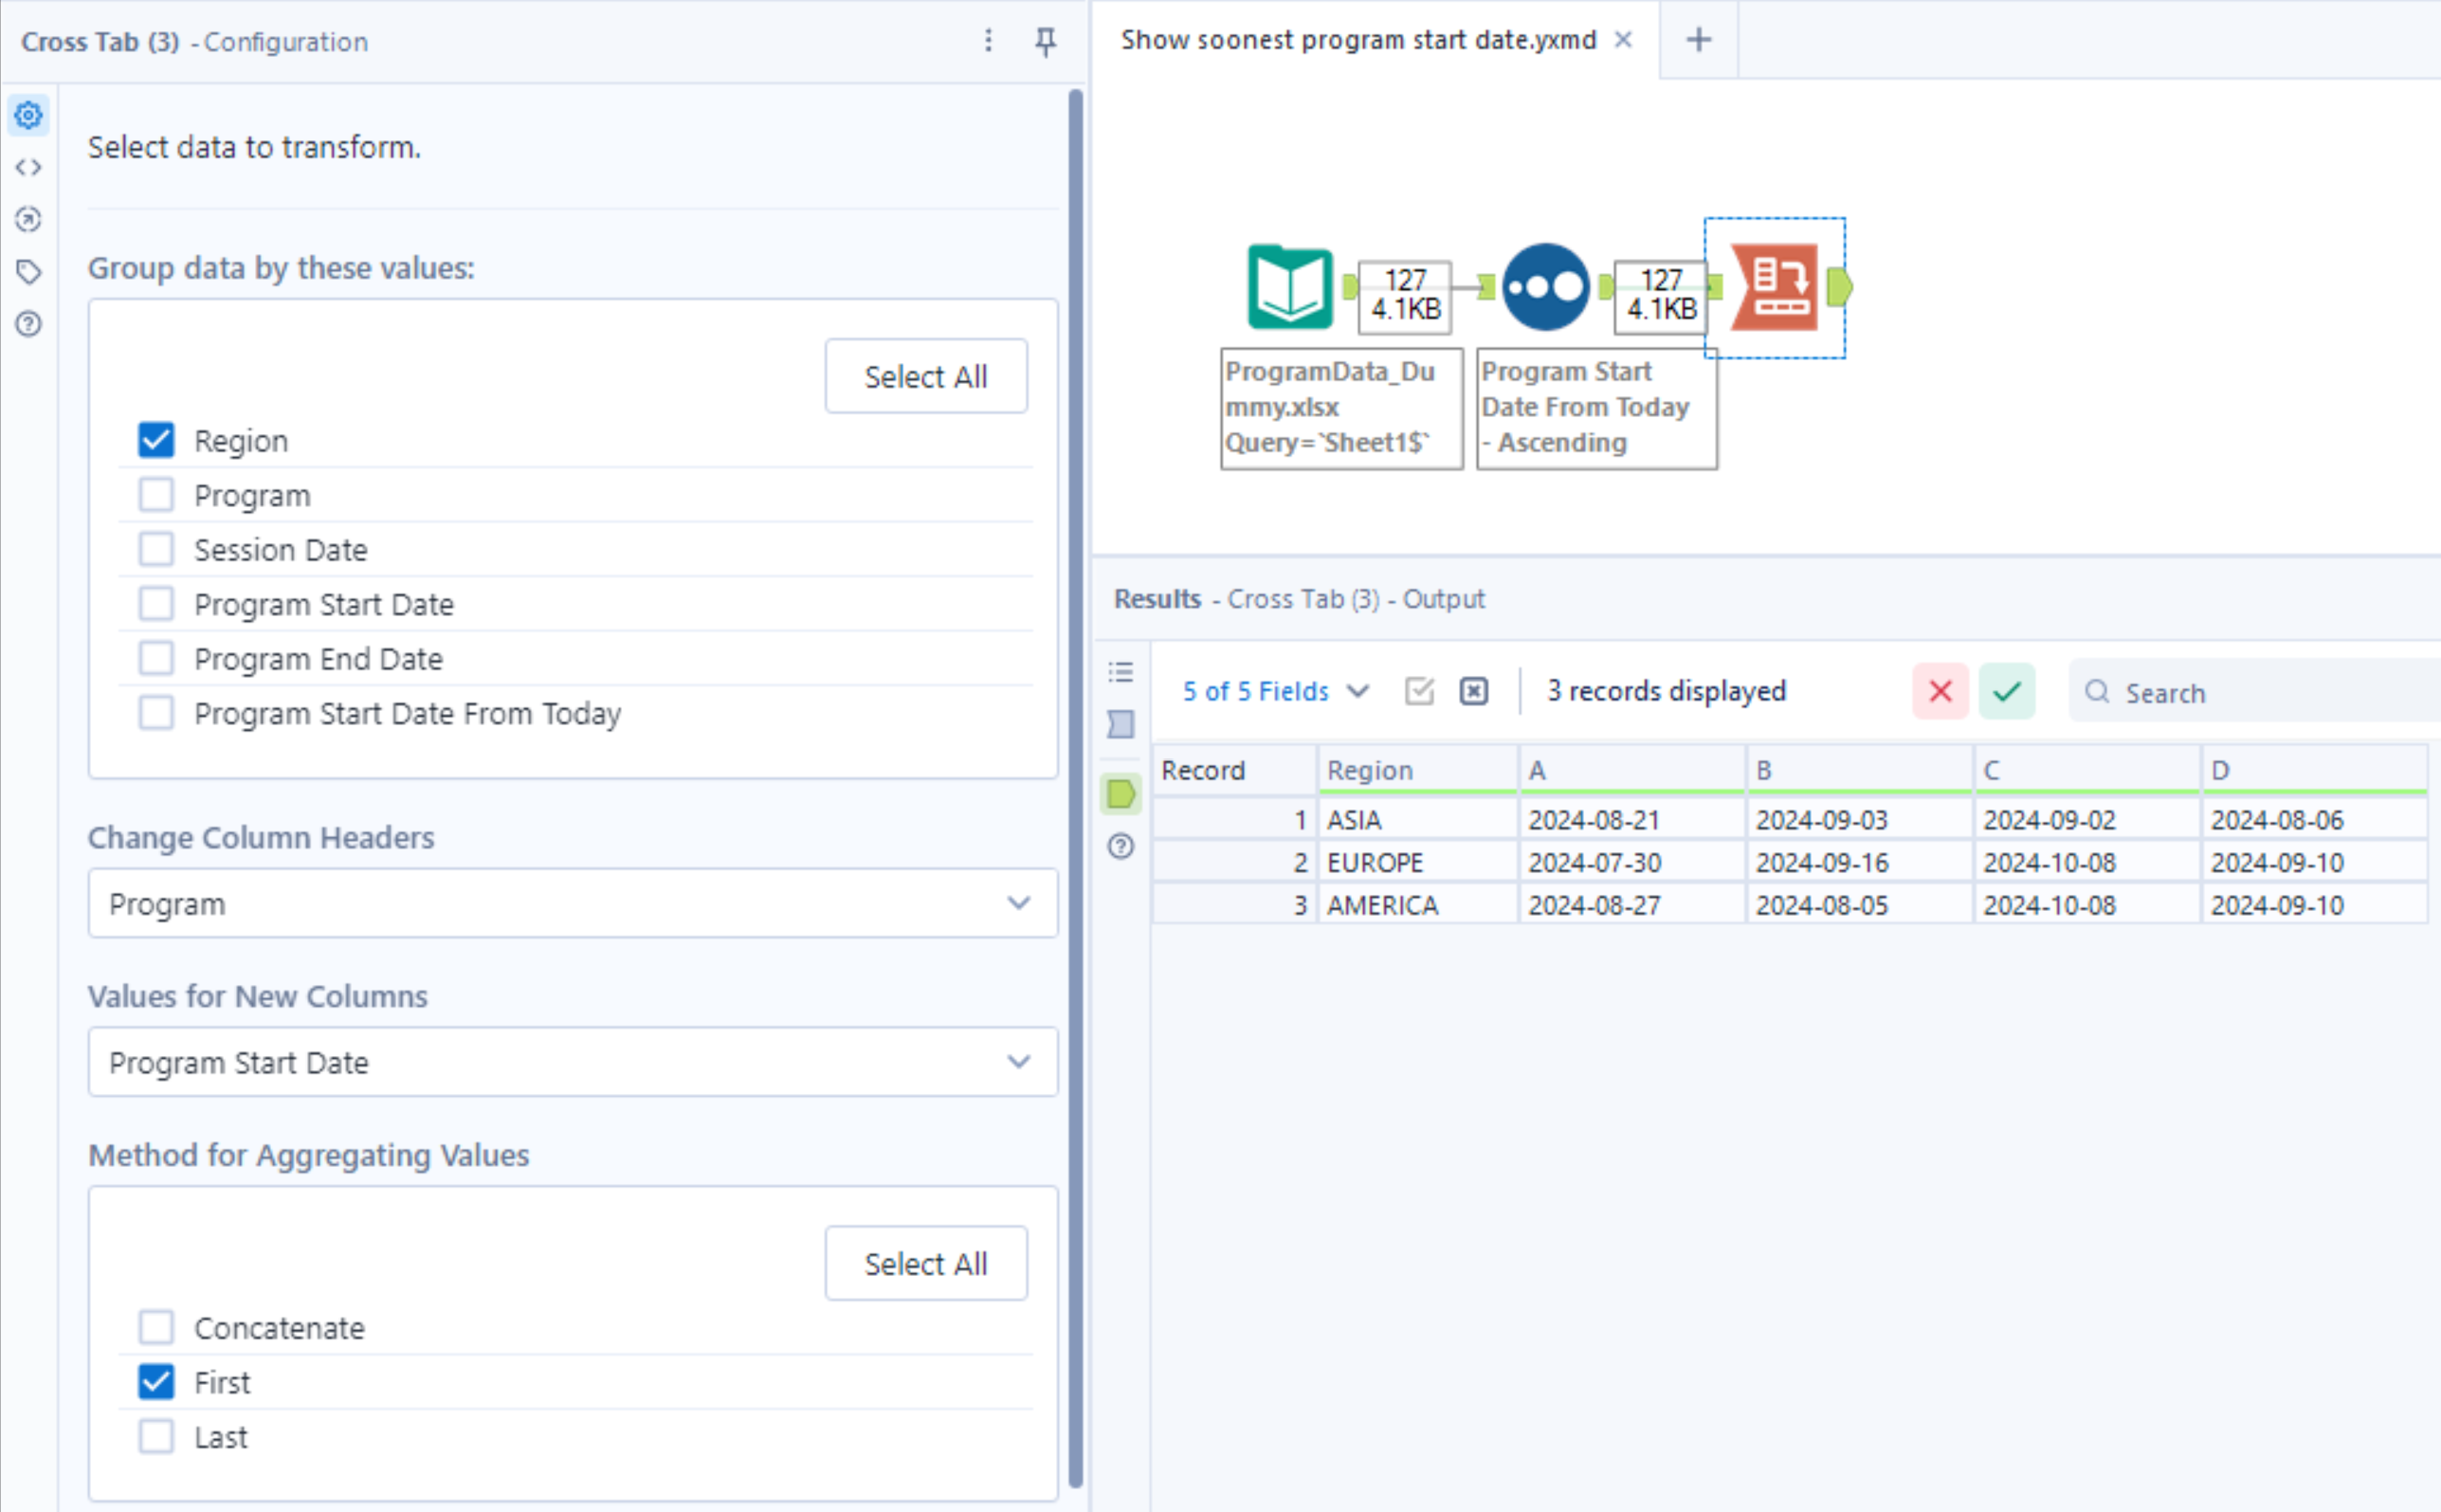This screenshot has height=1512, width=2441.
Task: Uncheck the Region grouping checkbox
Action: [156, 440]
